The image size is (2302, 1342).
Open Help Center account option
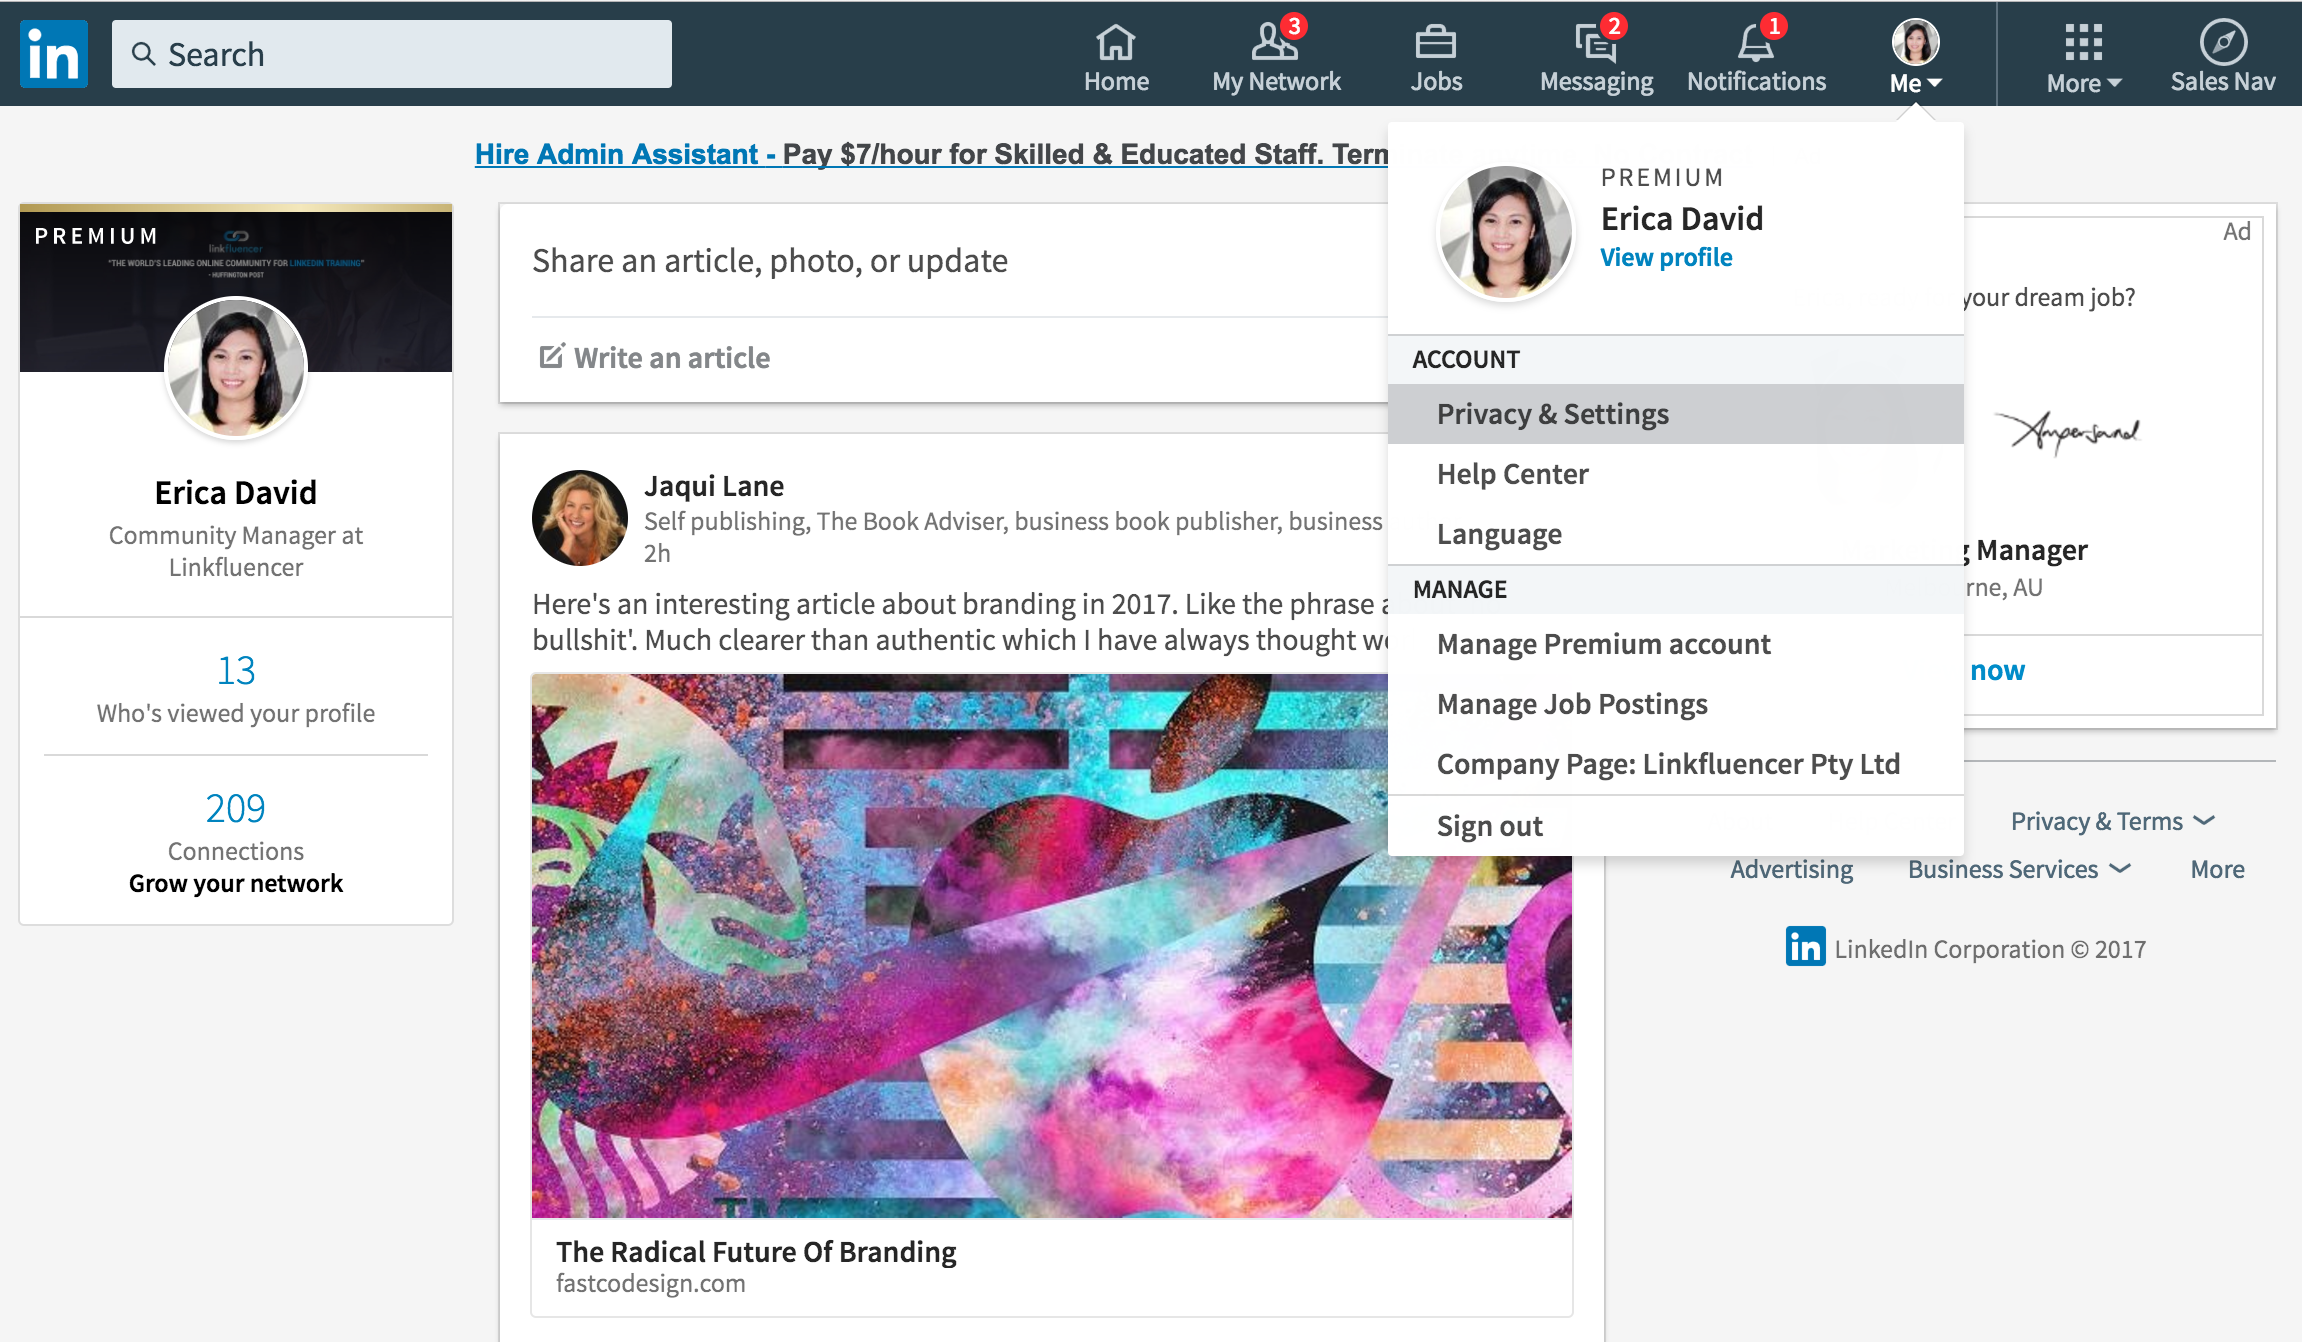point(1511,473)
